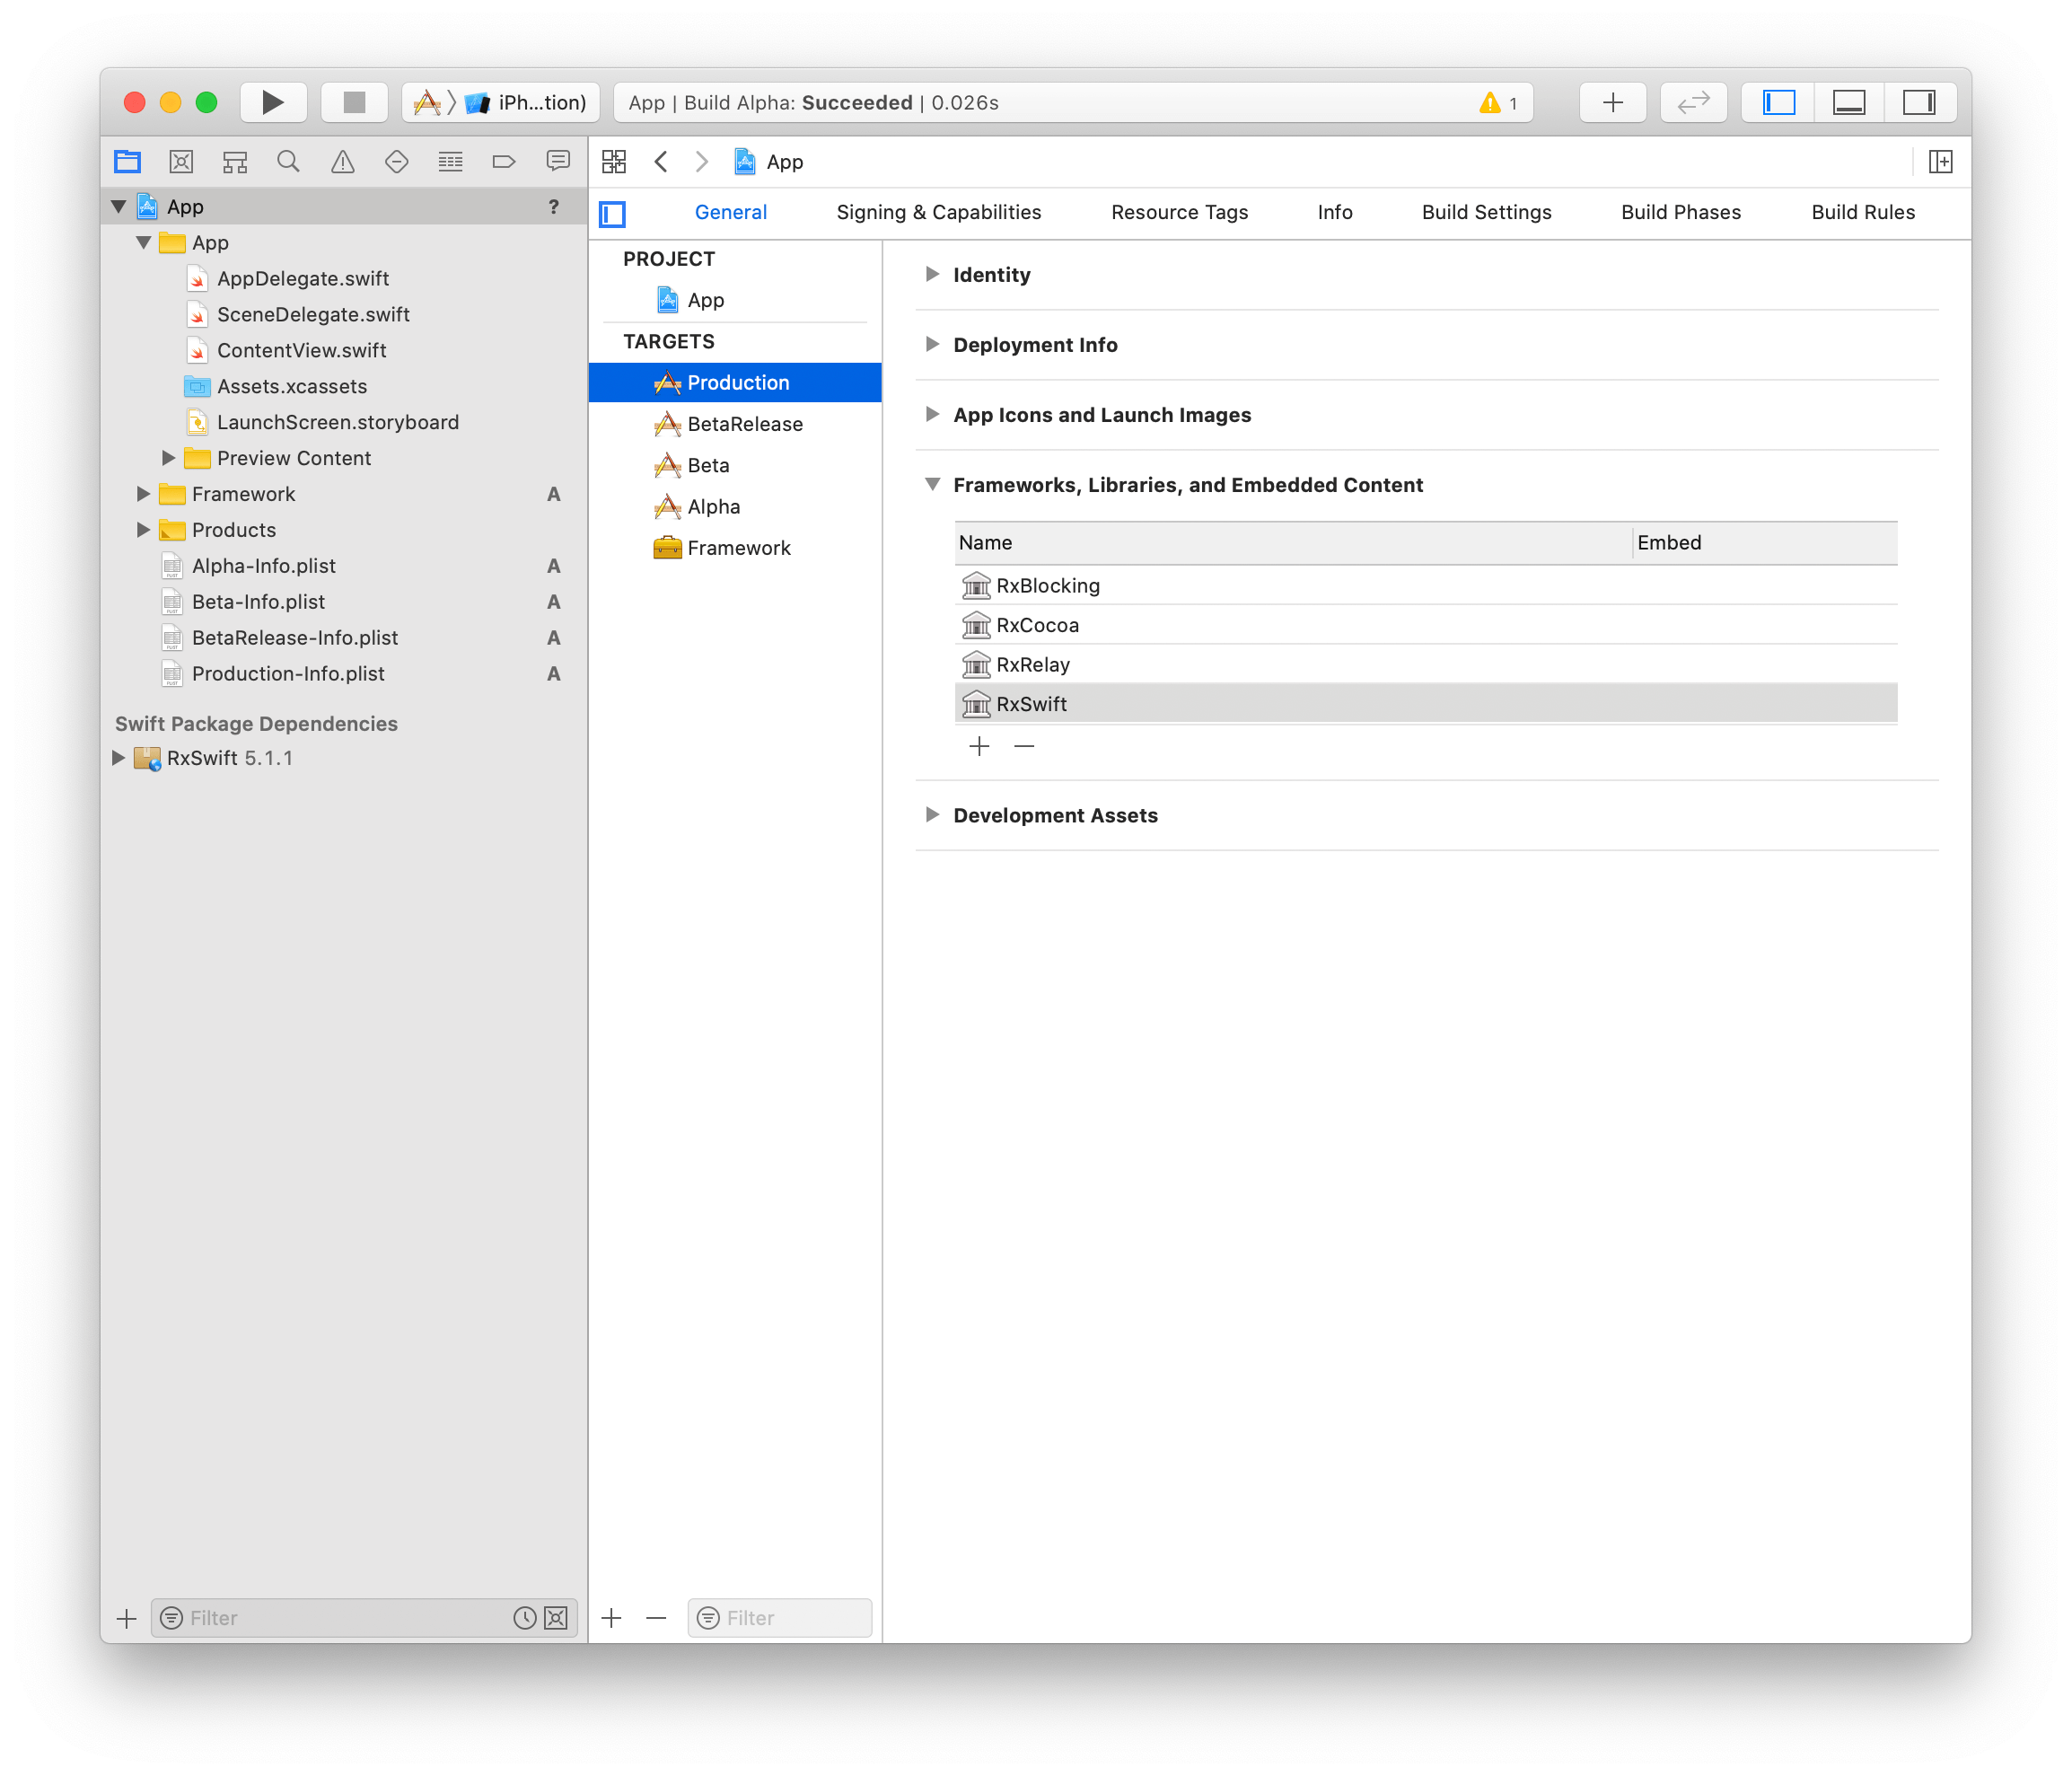Open the Find navigator
Viewport: 2072px width, 1776px height.
(x=288, y=161)
